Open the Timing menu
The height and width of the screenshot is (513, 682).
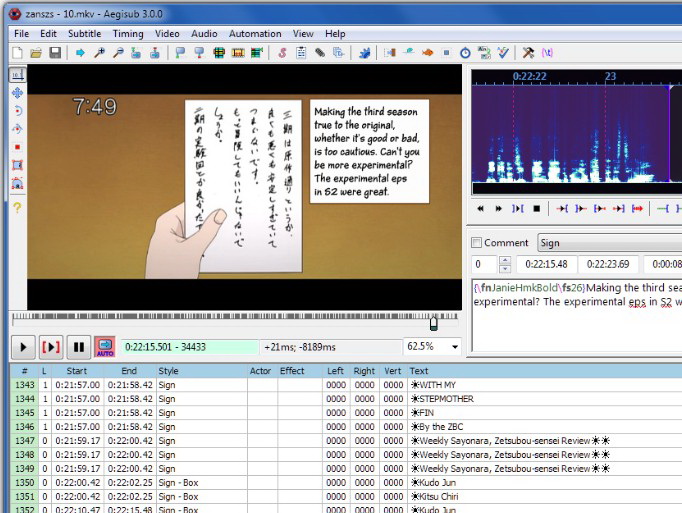coord(128,34)
